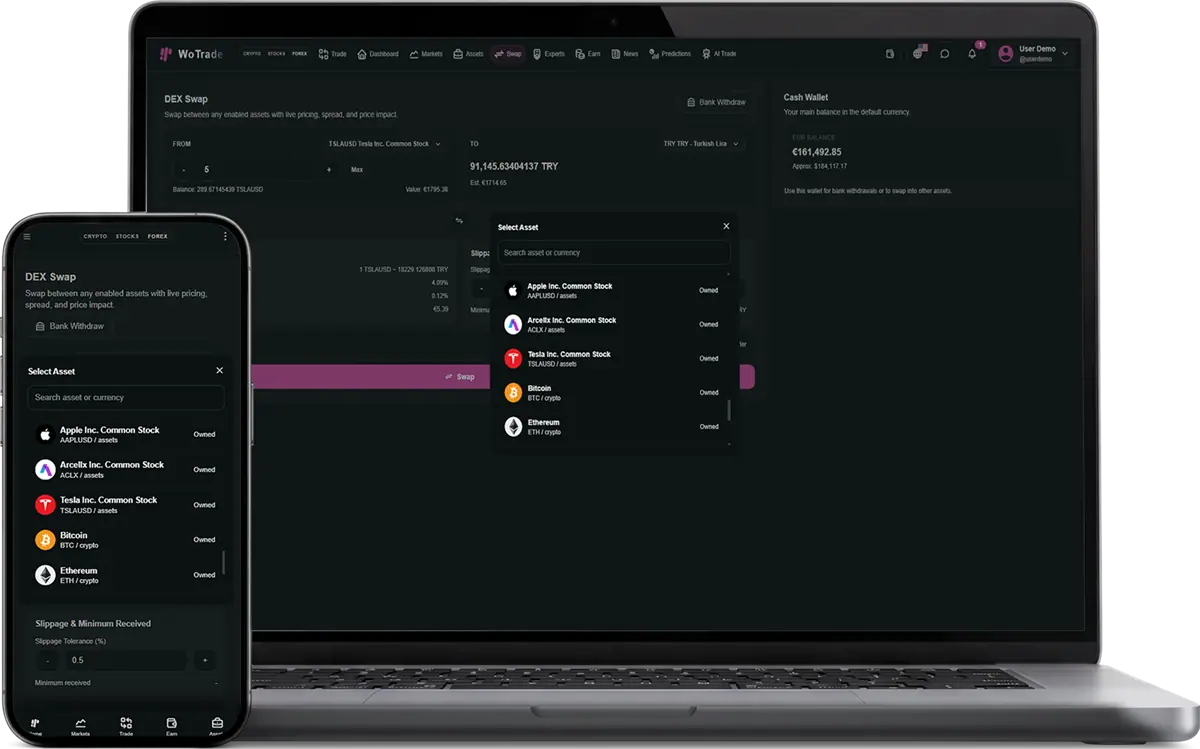Click the Bitcoin logo icon on the phone
The image size is (1200, 749).
point(45,540)
